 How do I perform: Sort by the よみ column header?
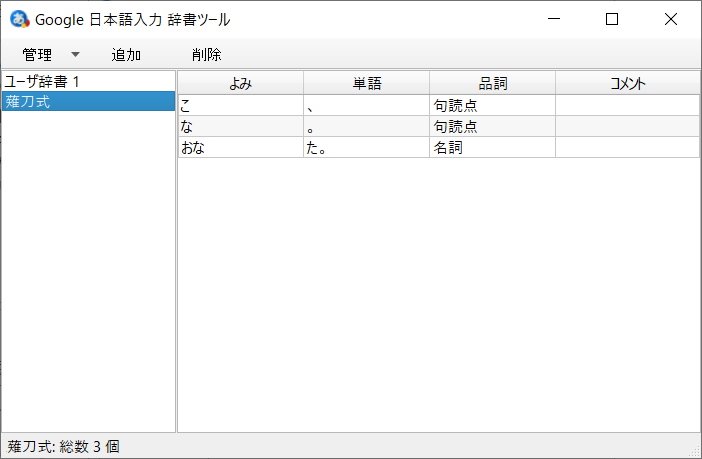[241, 83]
